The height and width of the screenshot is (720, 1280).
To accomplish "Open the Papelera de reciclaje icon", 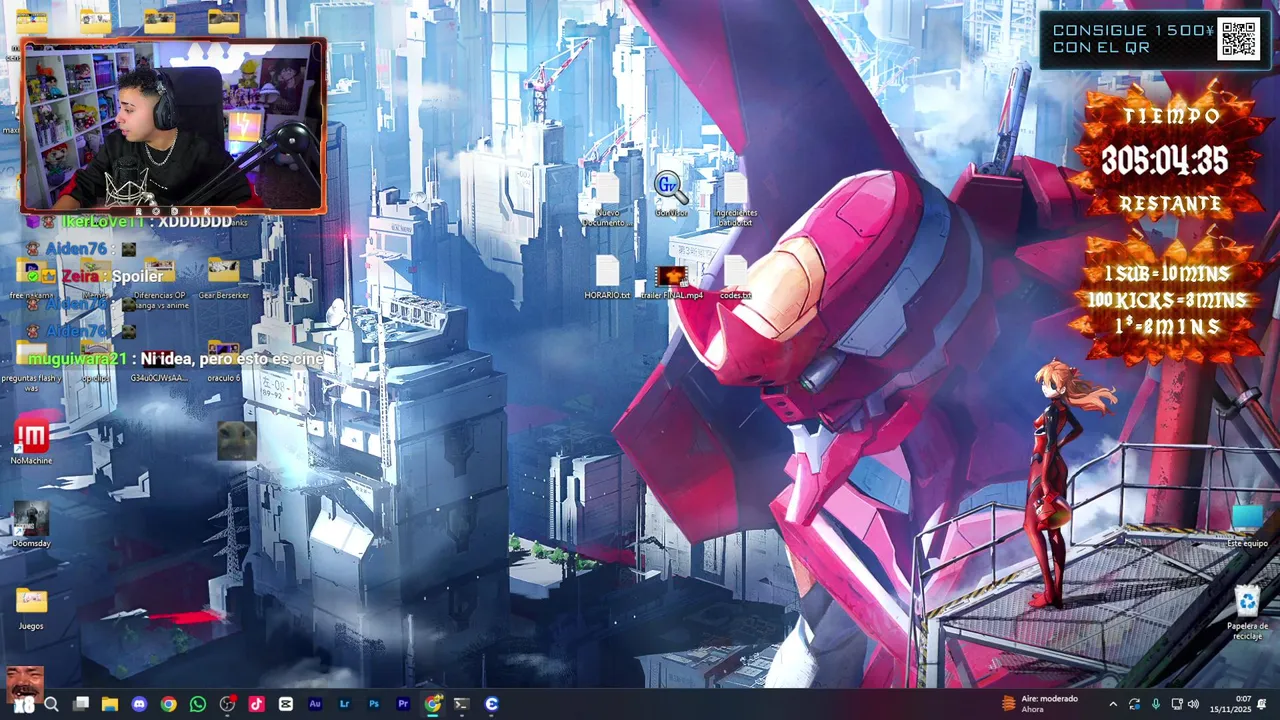I will [1247, 613].
